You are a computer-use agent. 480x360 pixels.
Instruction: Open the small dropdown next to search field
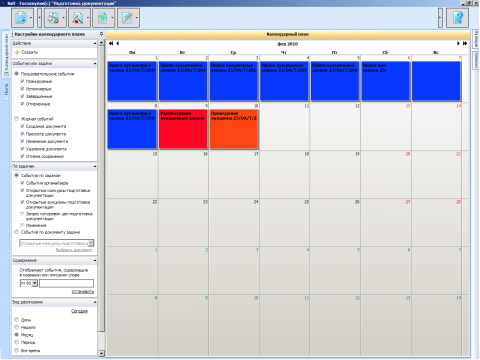[x=35, y=283]
